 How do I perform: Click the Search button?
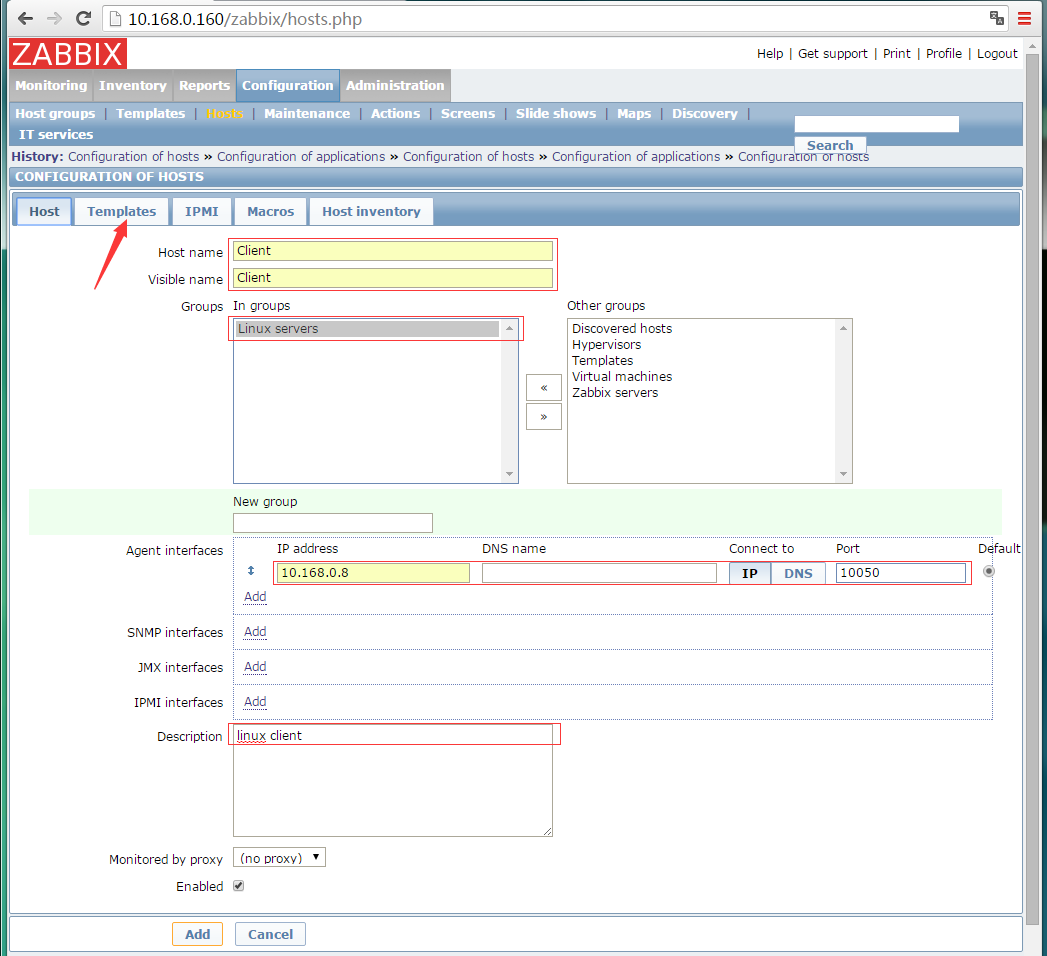click(x=830, y=145)
